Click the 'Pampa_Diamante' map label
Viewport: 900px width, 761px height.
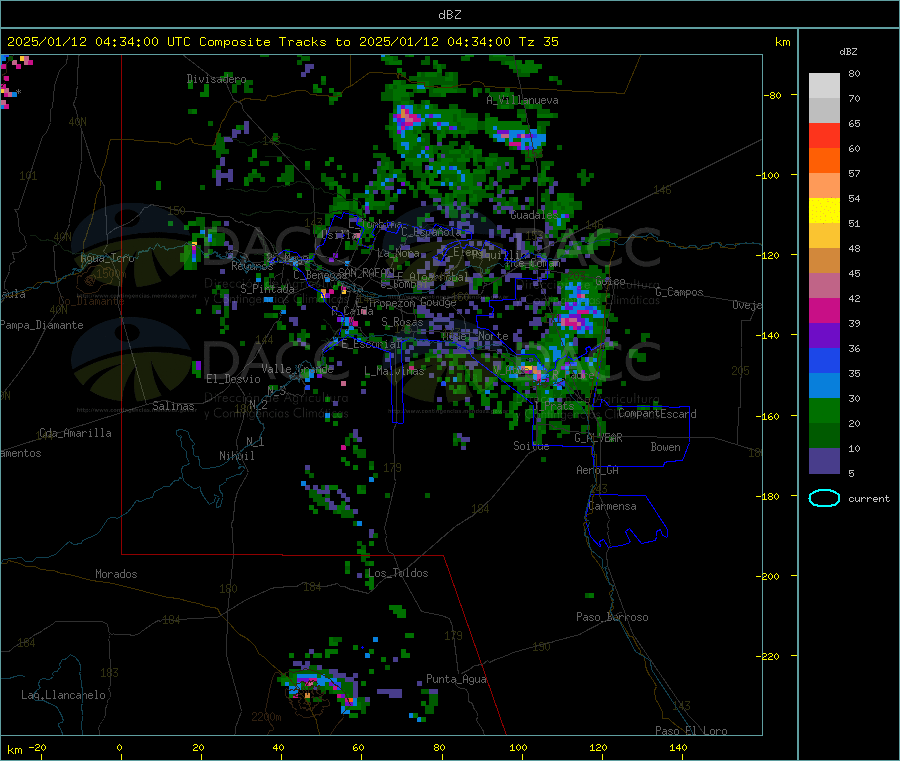pos(42,325)
